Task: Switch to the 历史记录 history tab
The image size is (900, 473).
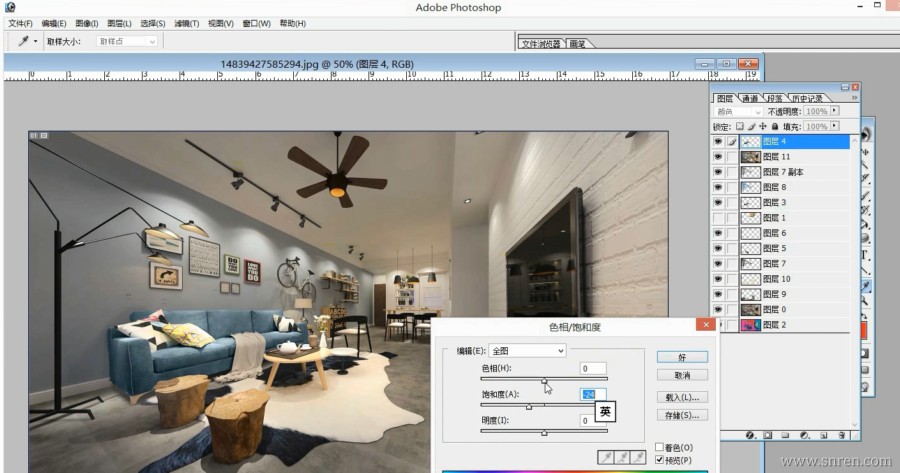Action: pos(807,98)
